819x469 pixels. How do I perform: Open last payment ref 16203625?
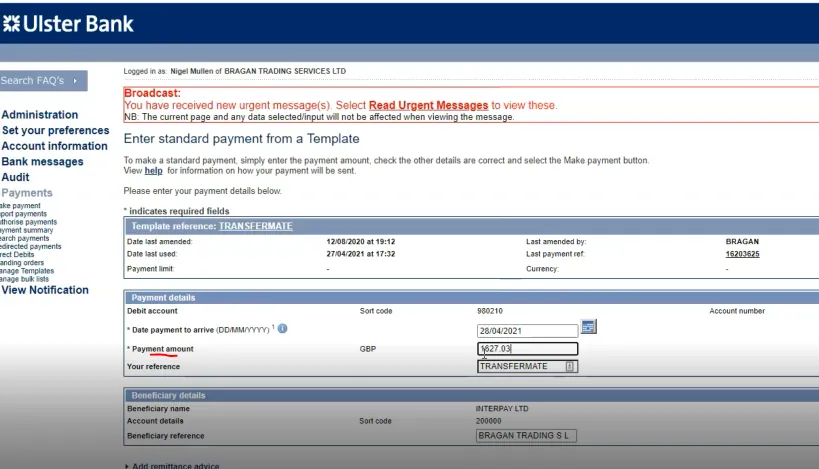pyautogui.click(x=742, y=254)
